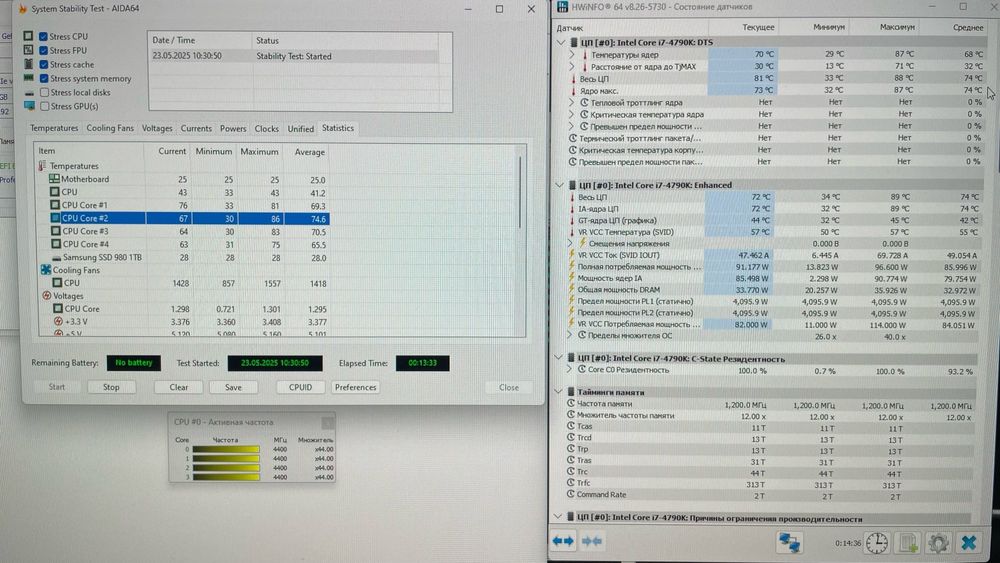Screen dimensions: 1000x563
Task: Uncheck the Stress cache checkbox
Action: tap(43, 64)
